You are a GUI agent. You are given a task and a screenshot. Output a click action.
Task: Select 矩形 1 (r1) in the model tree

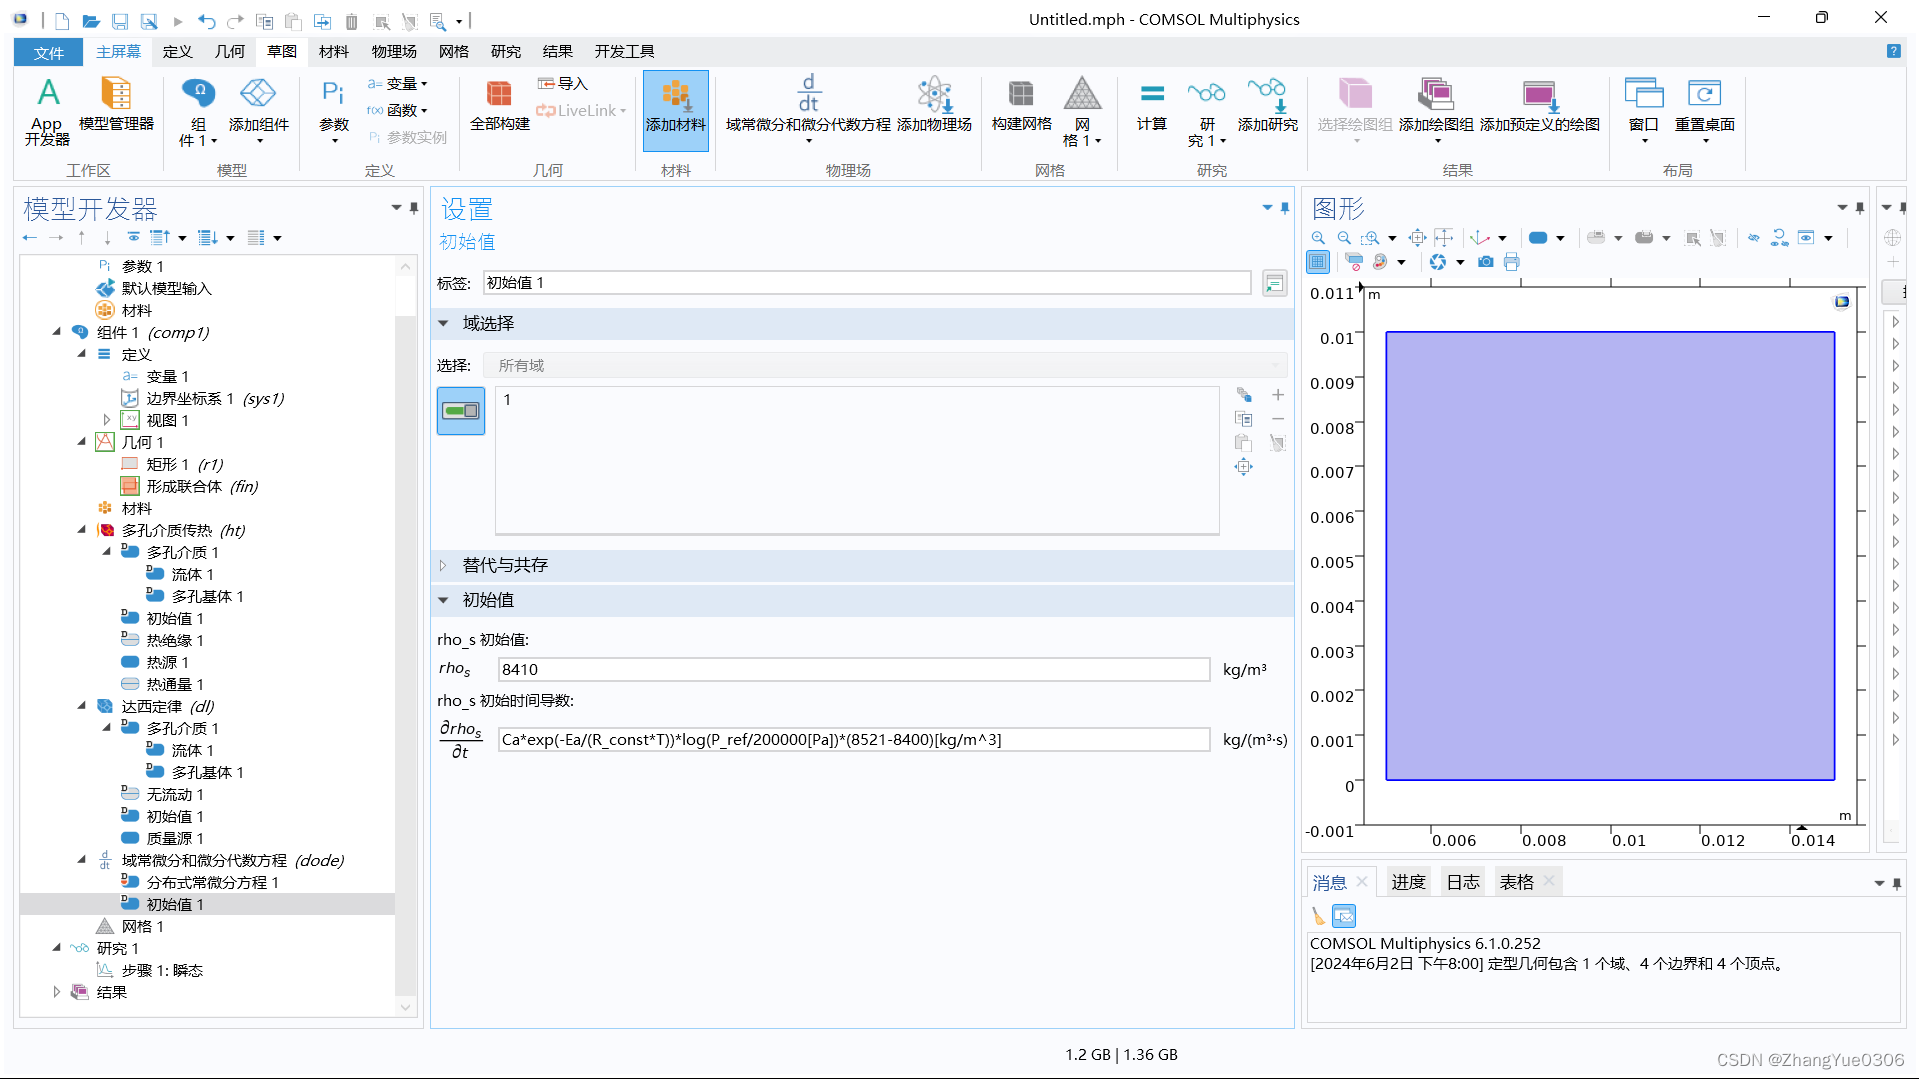[185, 464]
